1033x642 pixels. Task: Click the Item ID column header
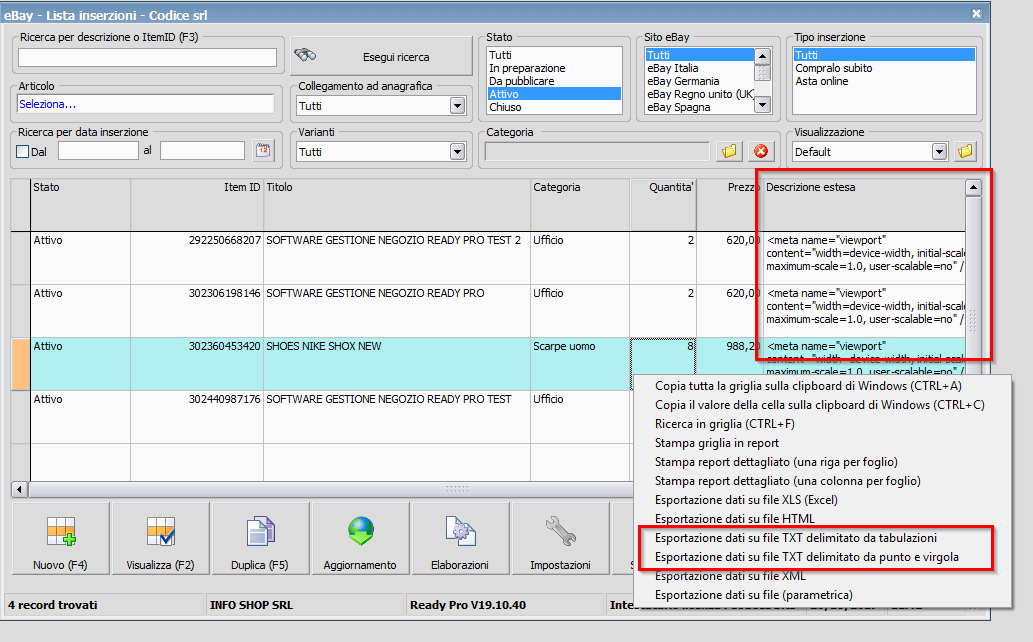(197, 204)
